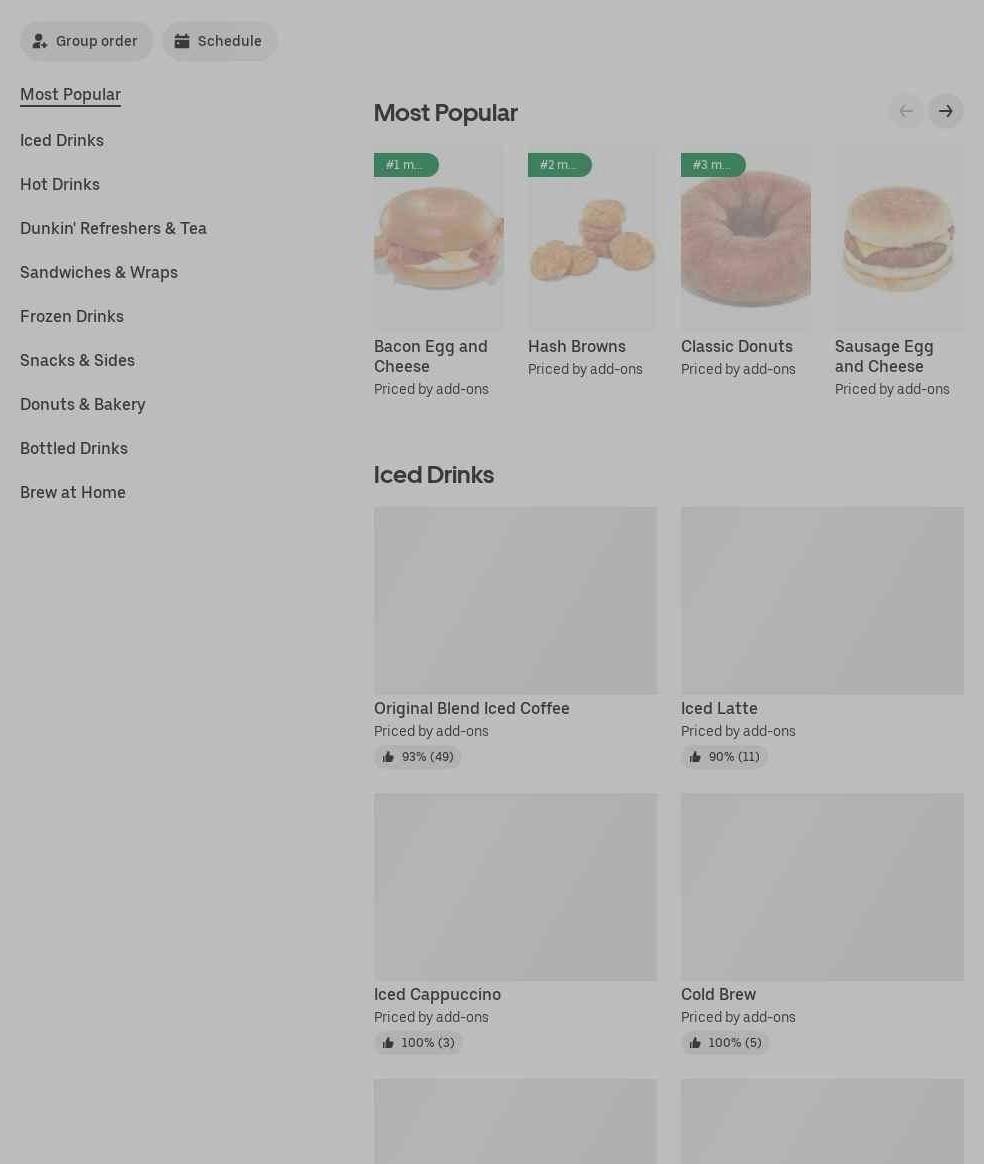Open the Hash Browns item image
Screen dimensions: 984x1164
coord(591,238)
